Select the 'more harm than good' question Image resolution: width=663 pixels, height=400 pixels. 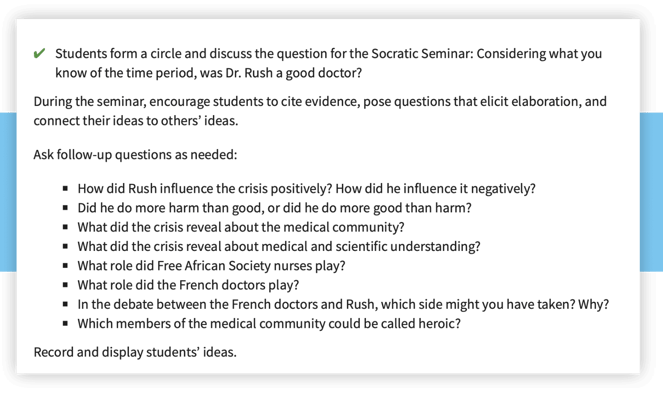click(274, 208)
